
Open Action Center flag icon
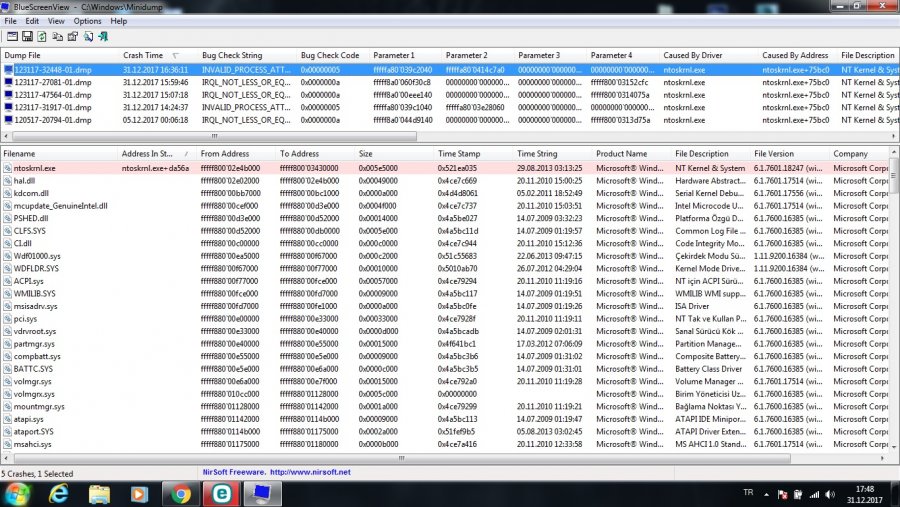click(782, 494)
